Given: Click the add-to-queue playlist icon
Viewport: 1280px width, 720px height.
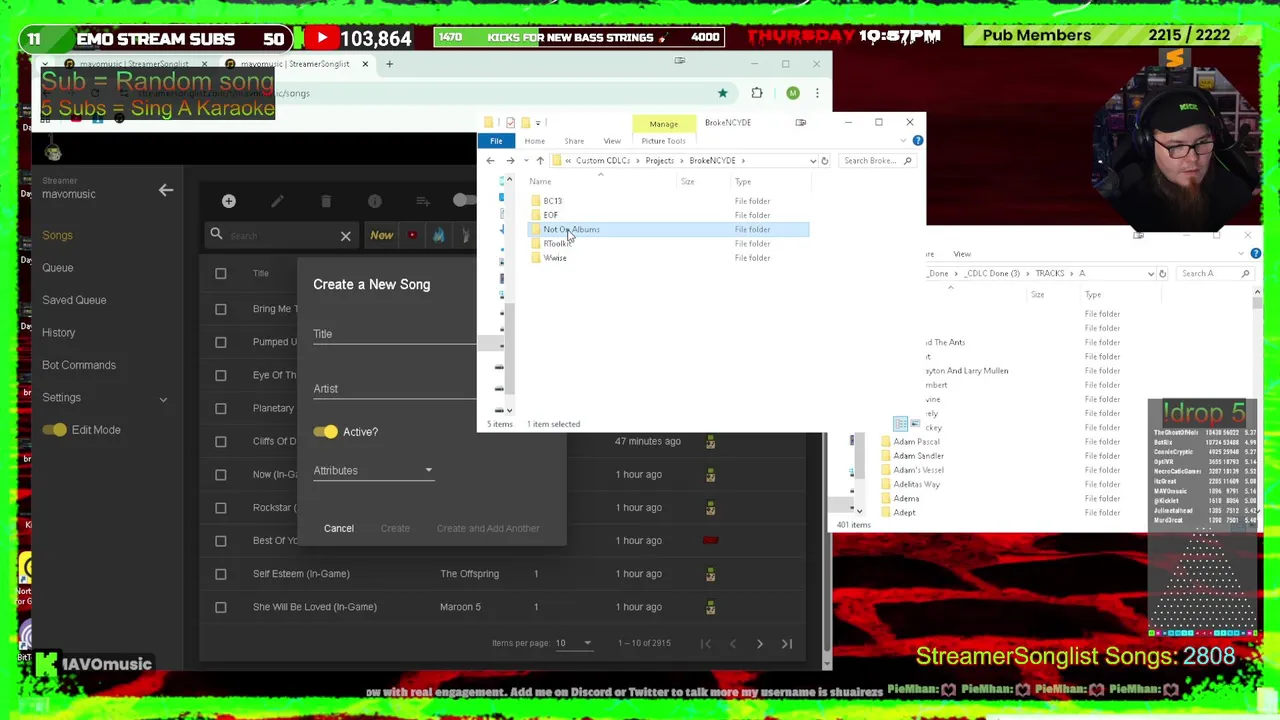Looking at the screenshot, I should (x=423, y=202).
